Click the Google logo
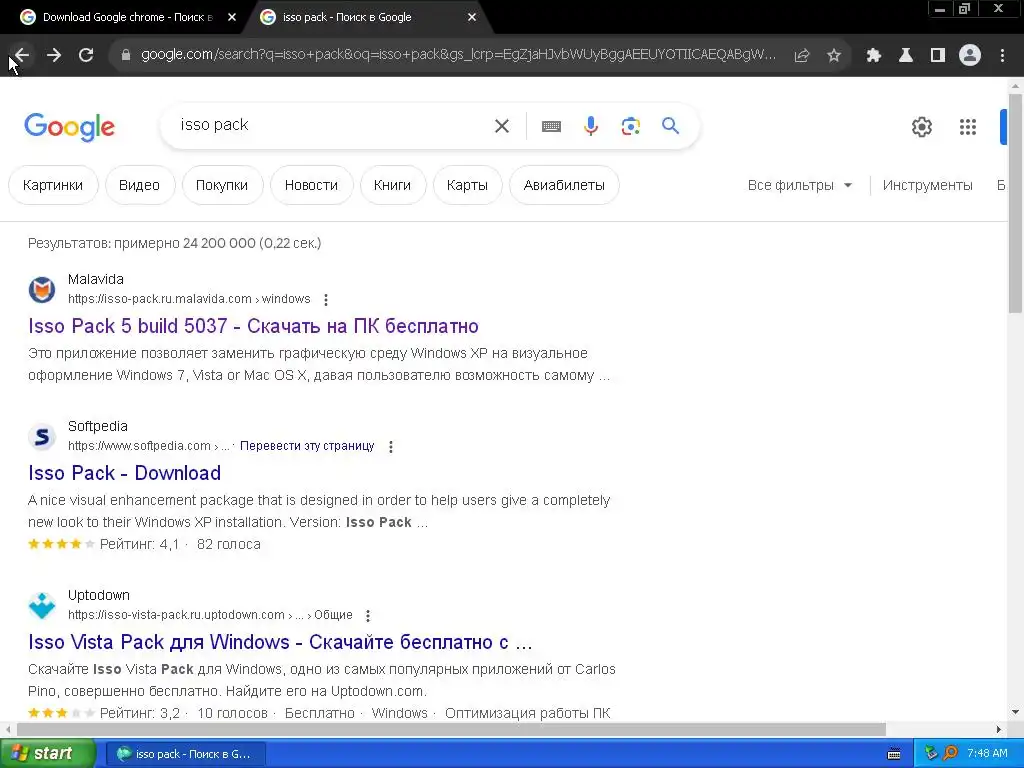This screenshot has width=1024, height=768. [69, 127]
